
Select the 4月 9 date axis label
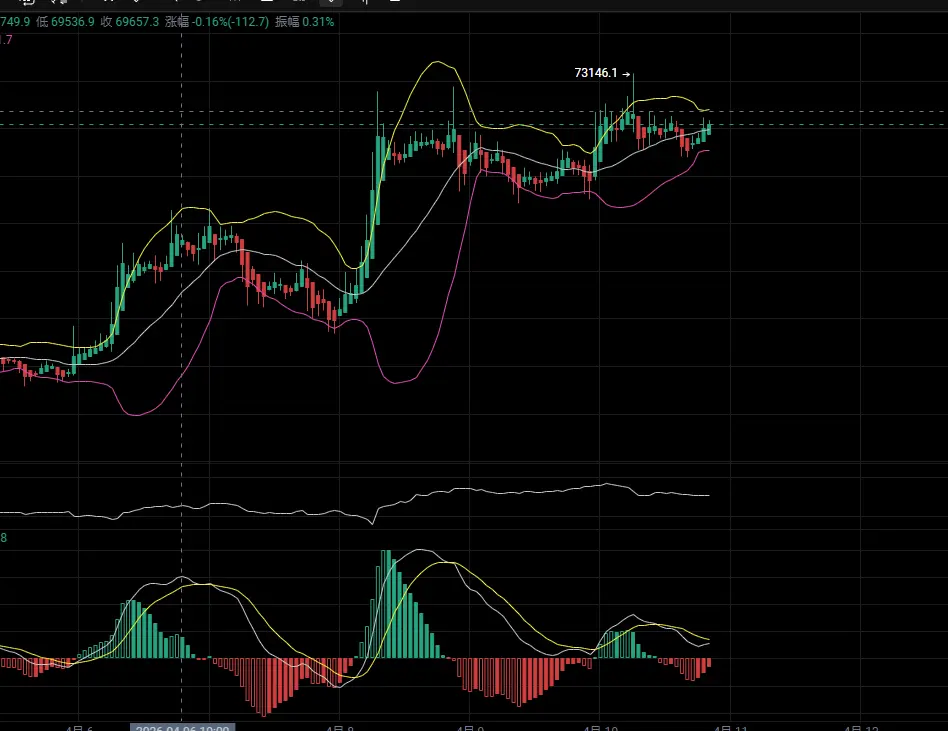coord(470,727)
